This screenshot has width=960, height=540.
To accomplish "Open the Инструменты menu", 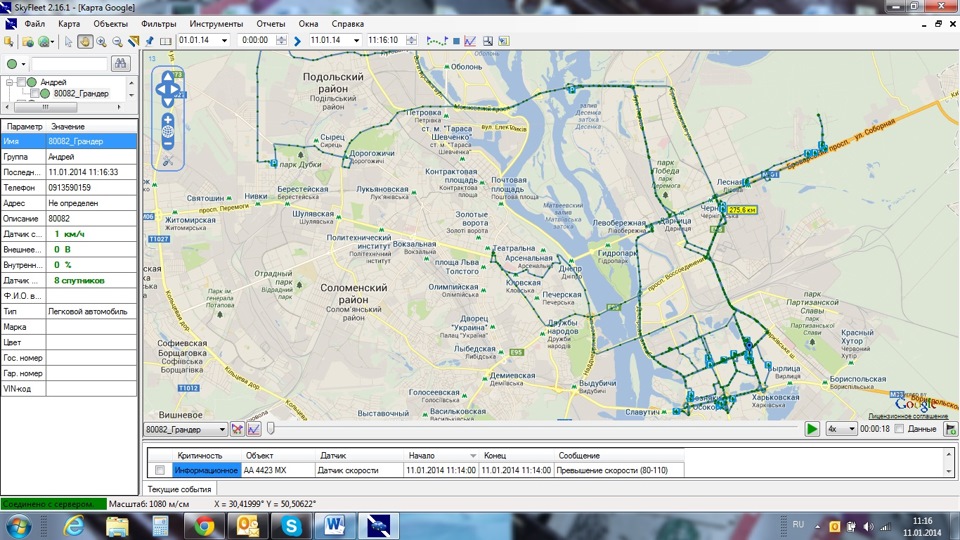I will (x=216, y=24).
